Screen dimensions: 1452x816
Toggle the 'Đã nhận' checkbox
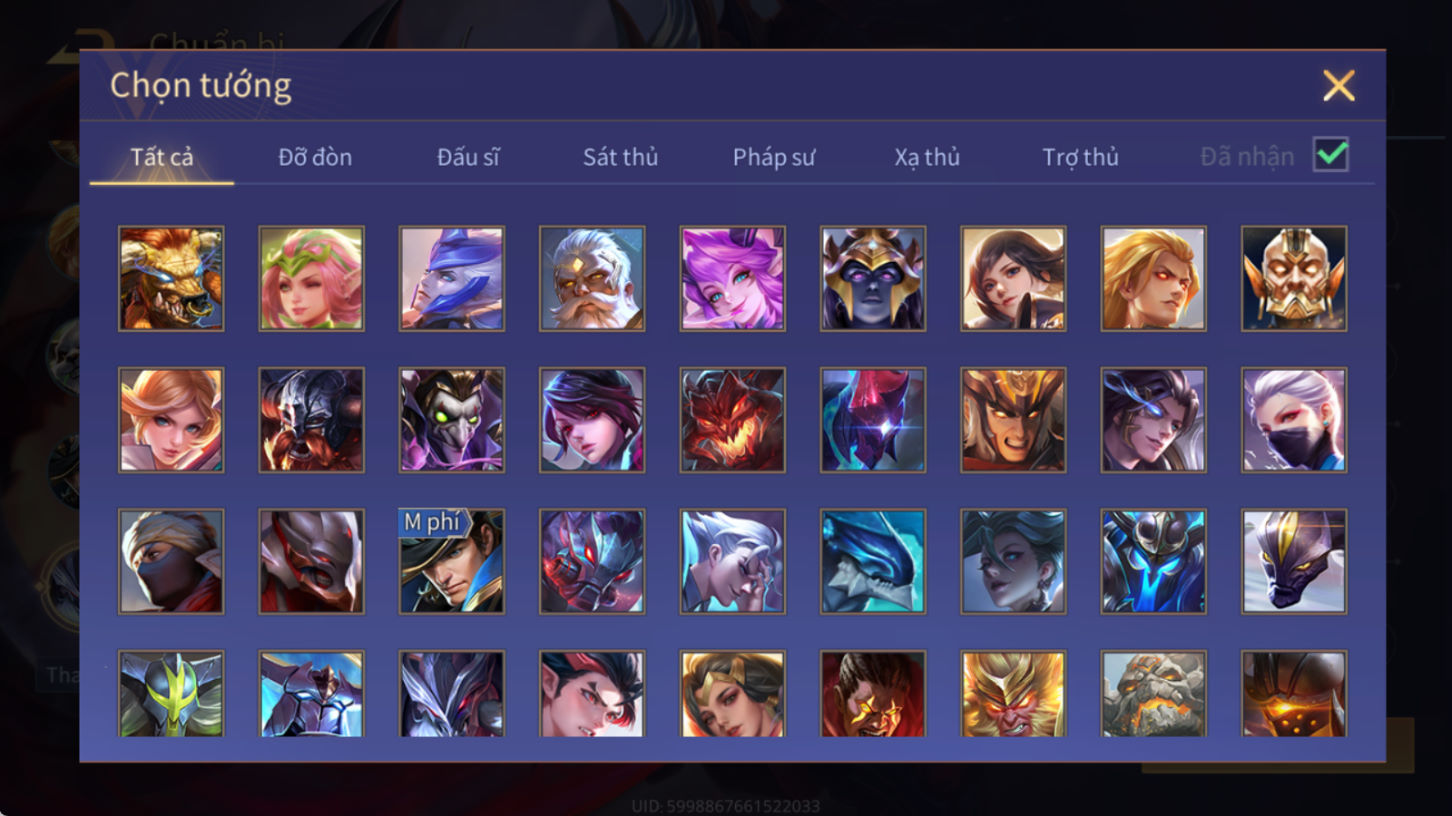1331,155
